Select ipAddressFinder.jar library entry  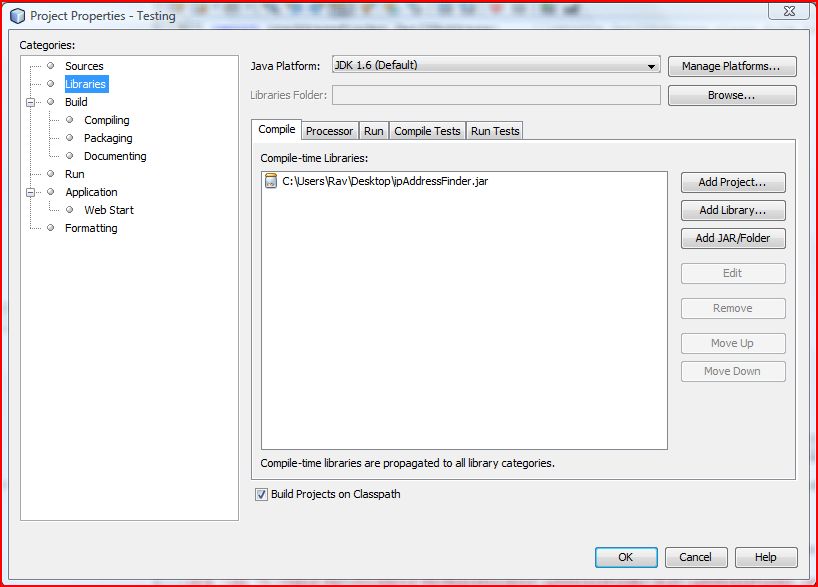[x=385, y=181]
